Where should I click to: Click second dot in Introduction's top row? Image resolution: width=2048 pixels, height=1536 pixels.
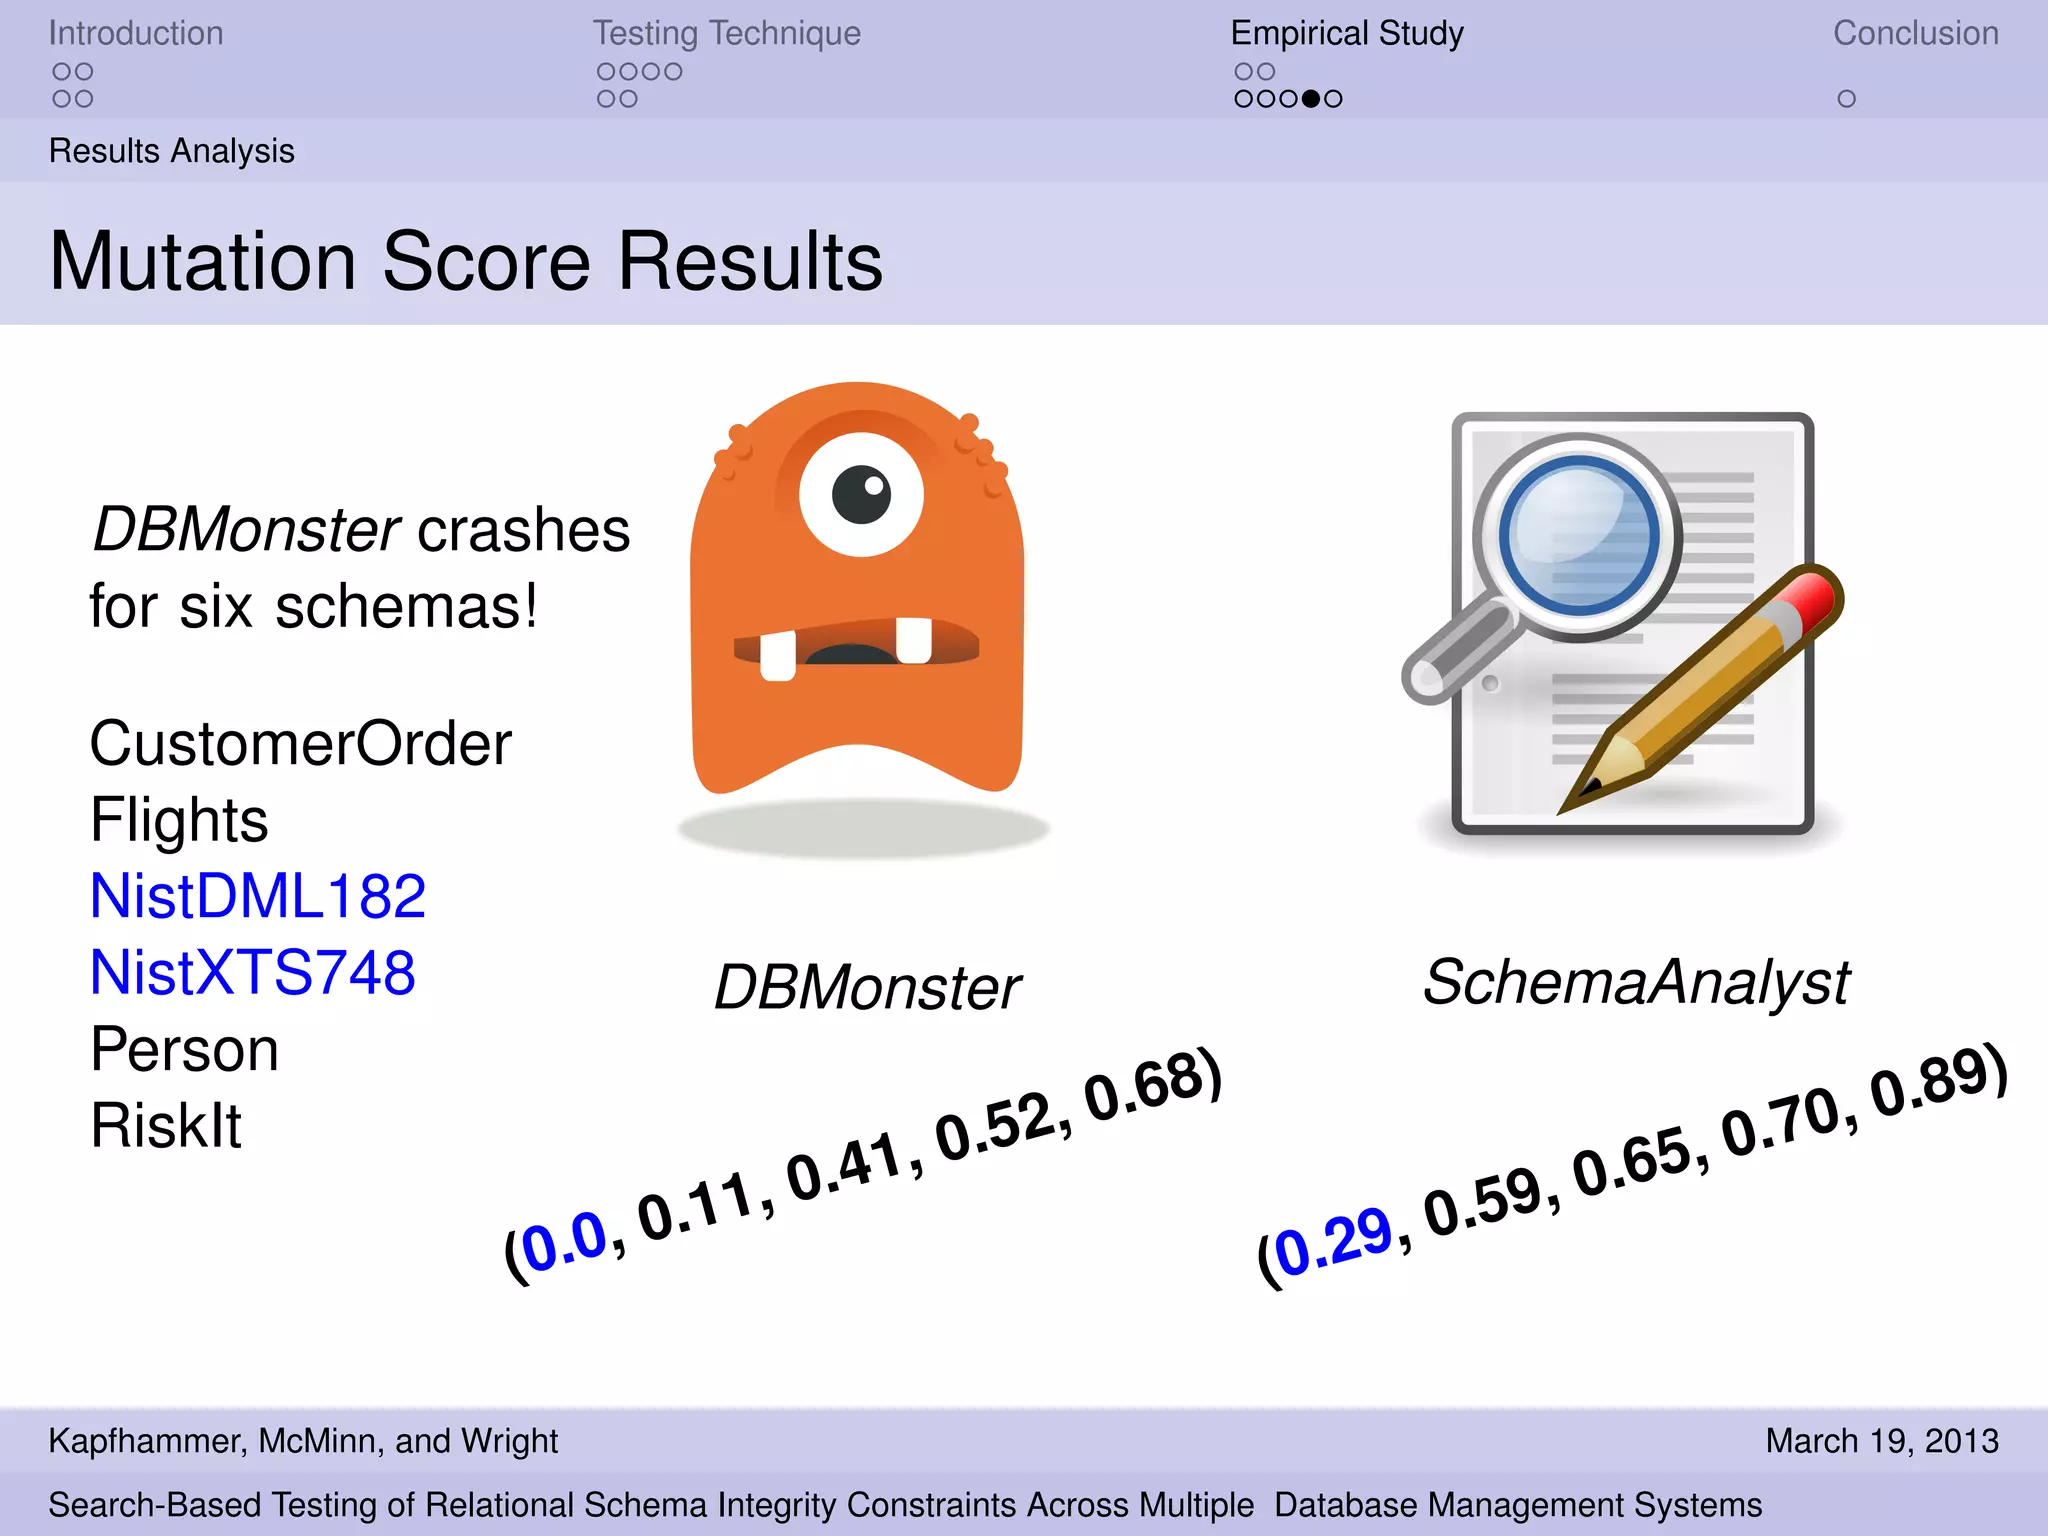point(84,71)
